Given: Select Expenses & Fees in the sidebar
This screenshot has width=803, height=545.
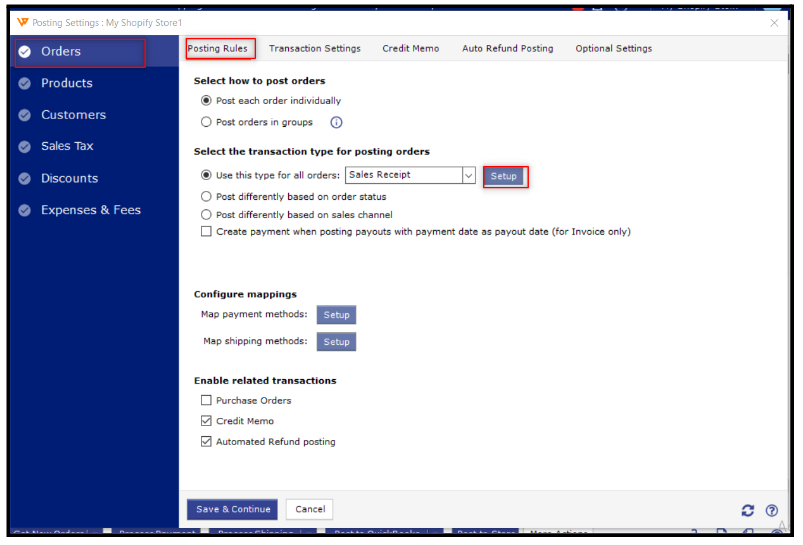Looking at the screenshot, I should (91, 211).
